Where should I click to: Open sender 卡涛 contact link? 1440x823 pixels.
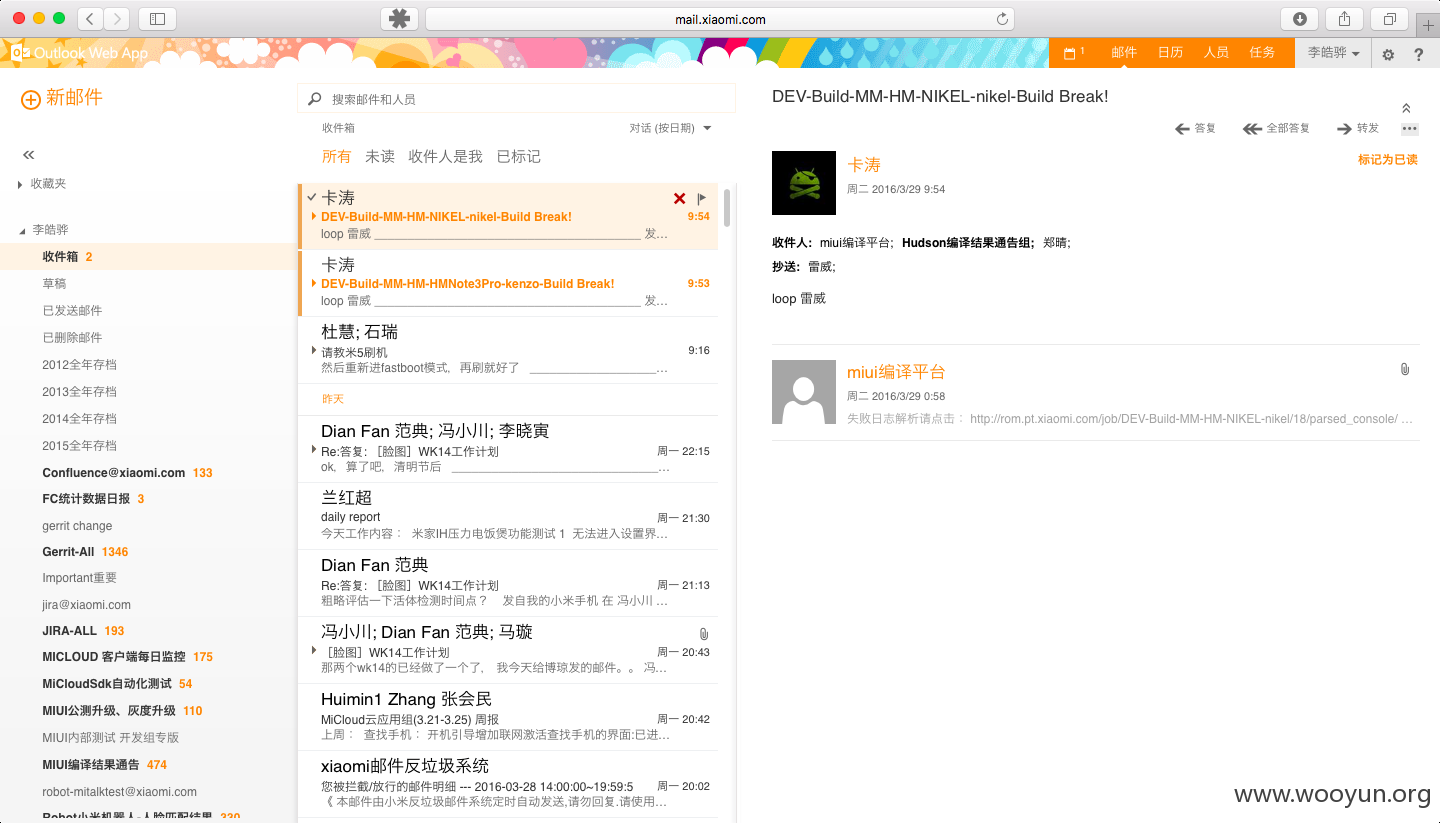pyautogui.click(x=864, y=165)
